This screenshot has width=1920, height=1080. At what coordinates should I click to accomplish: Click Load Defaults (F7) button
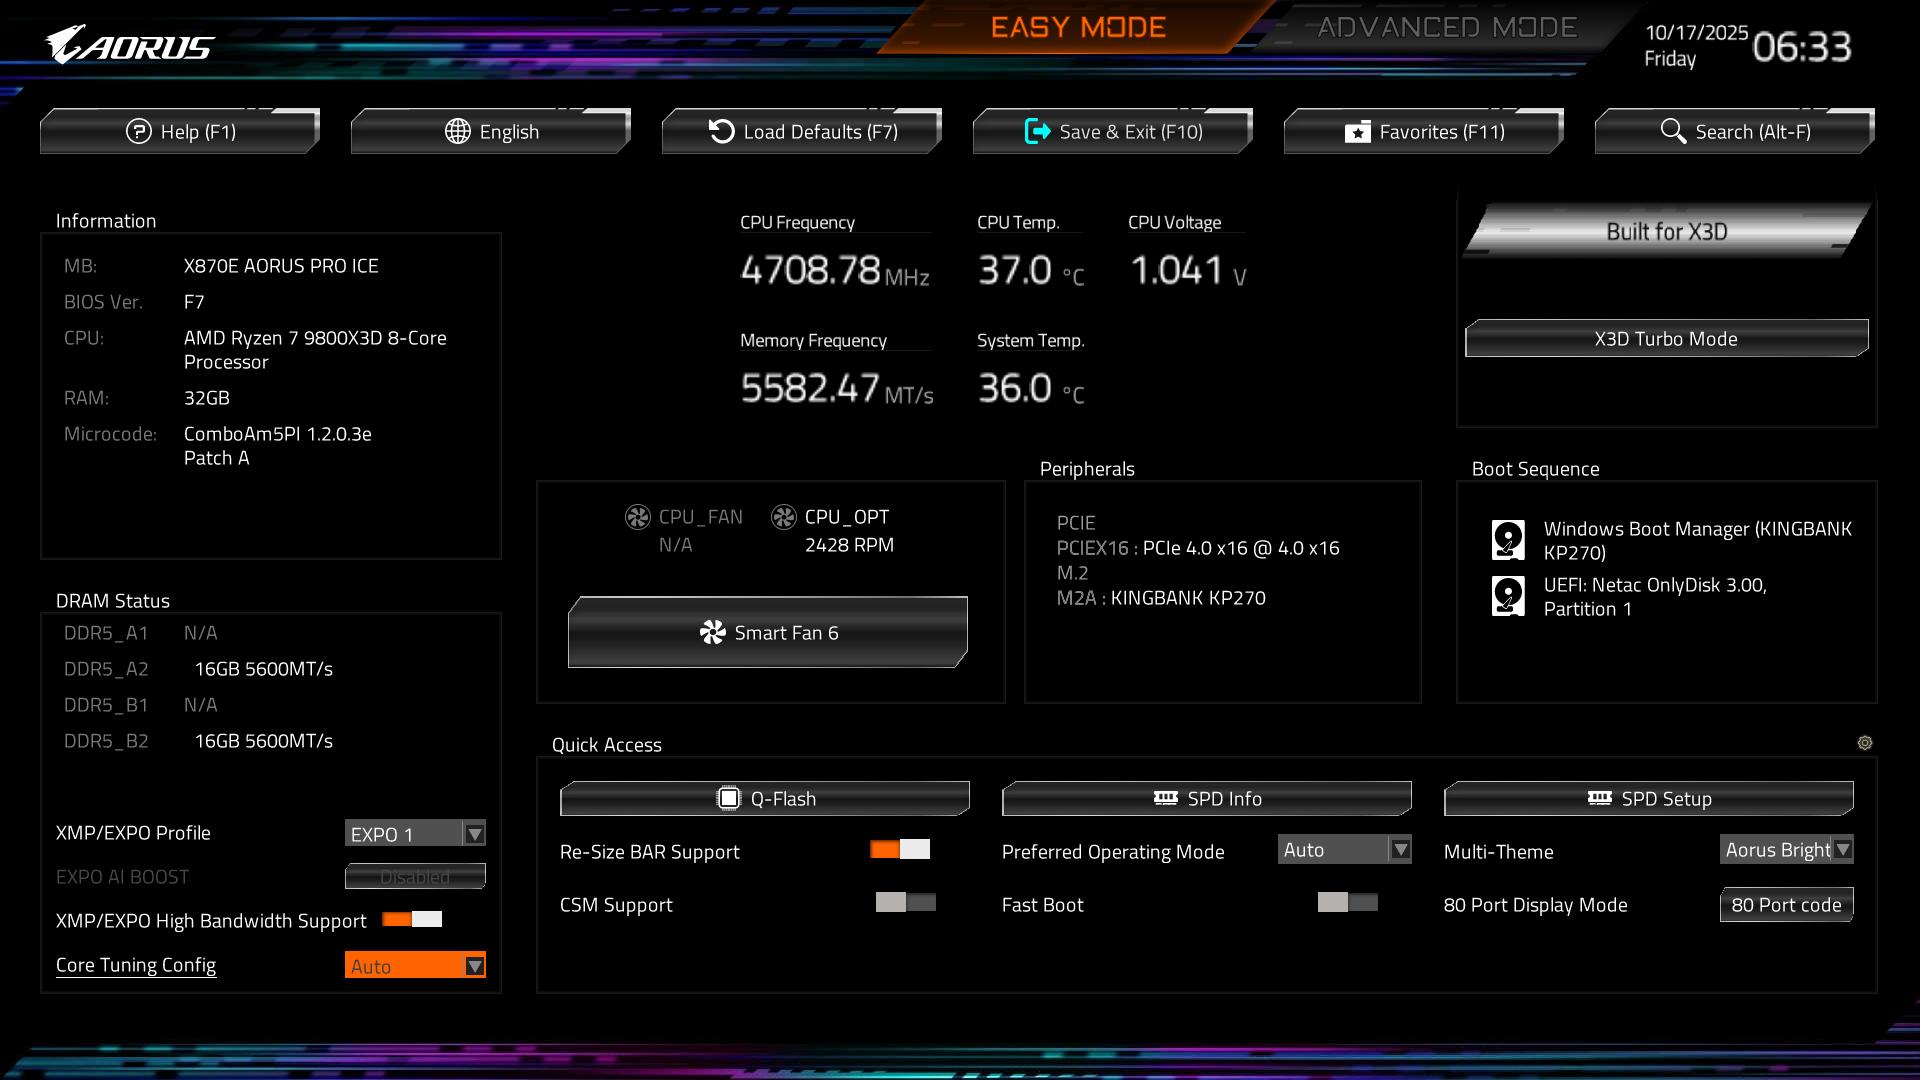point(802,132)
